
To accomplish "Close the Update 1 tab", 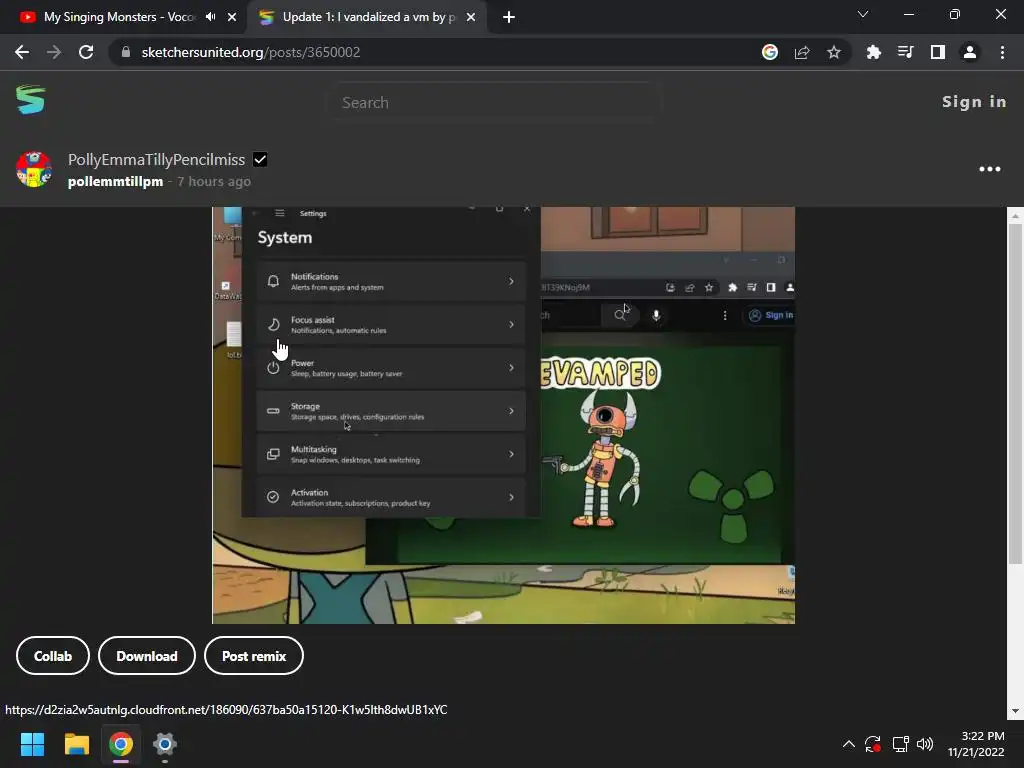I will pos(471,17).
